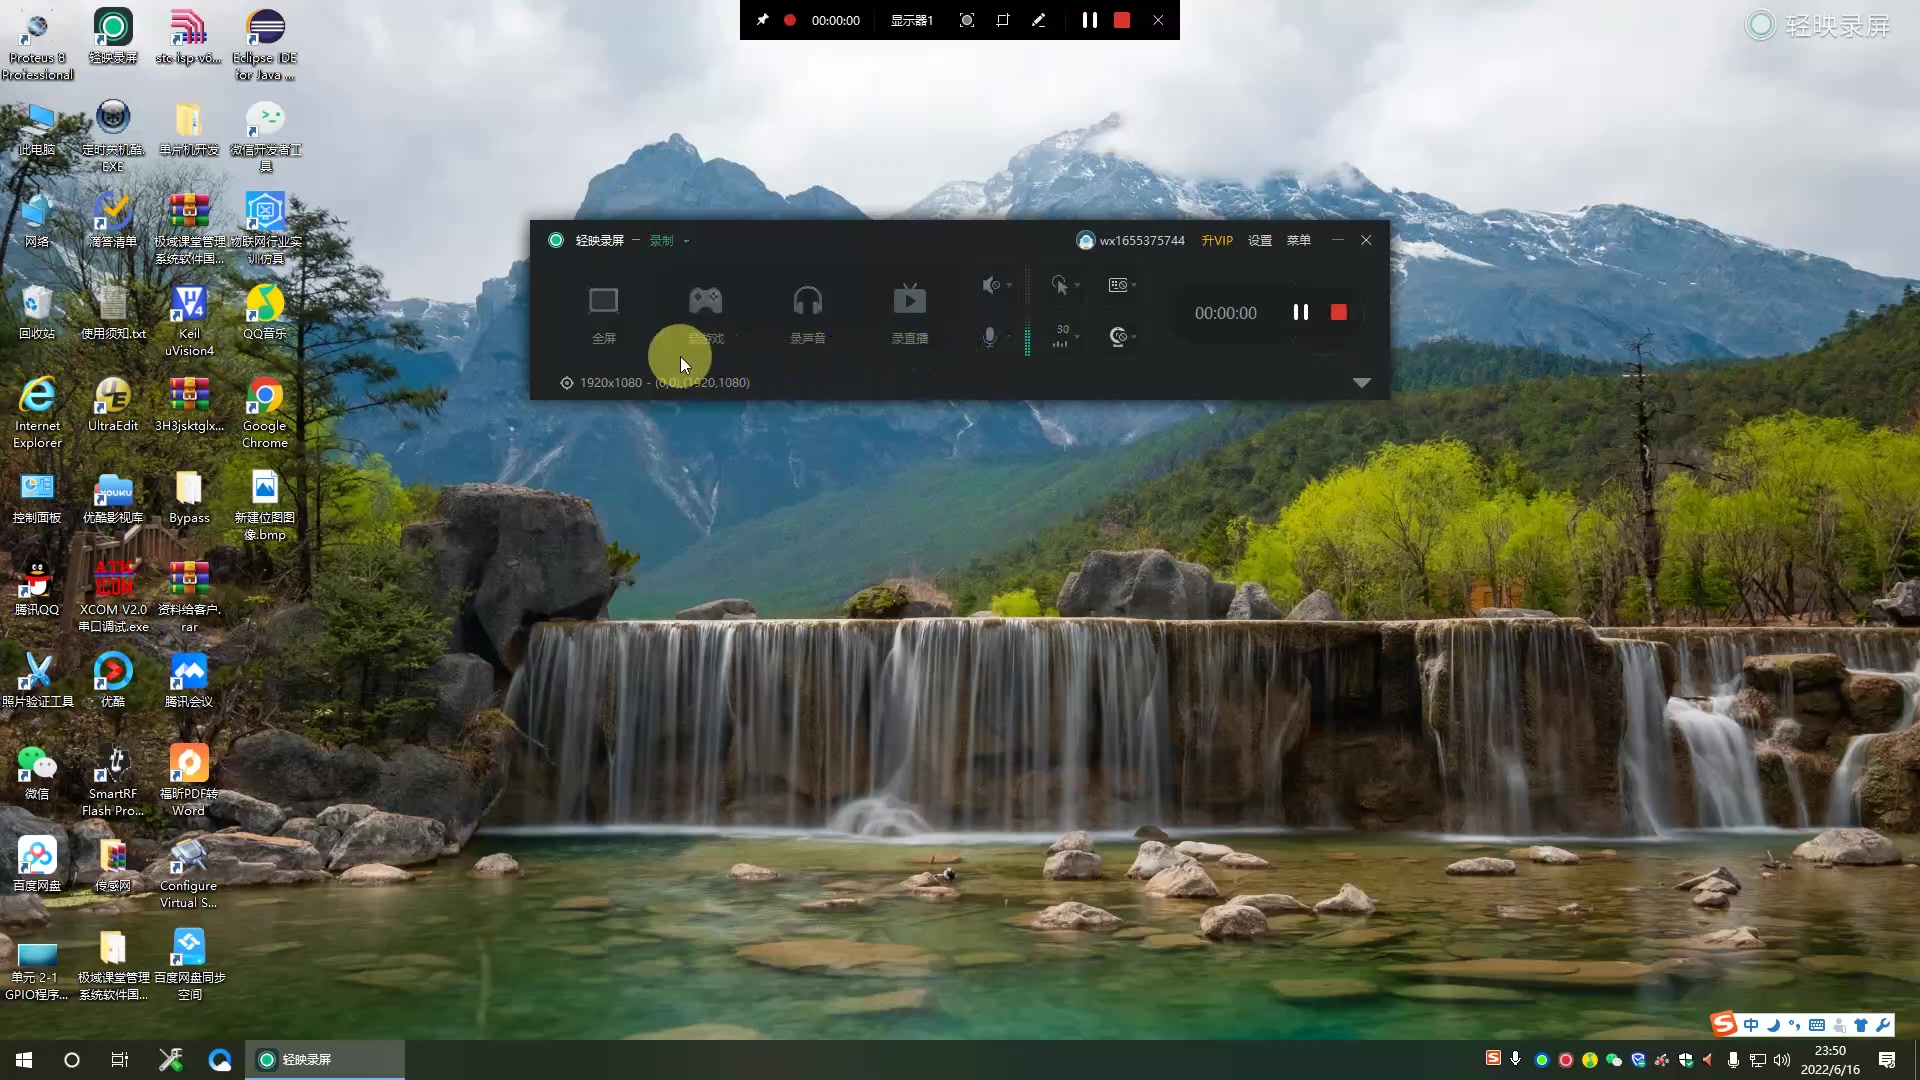Click the screenshot capture icon in floating toolbar
The height and width of the screenshot is (1080, 1920).
point(966,20)
